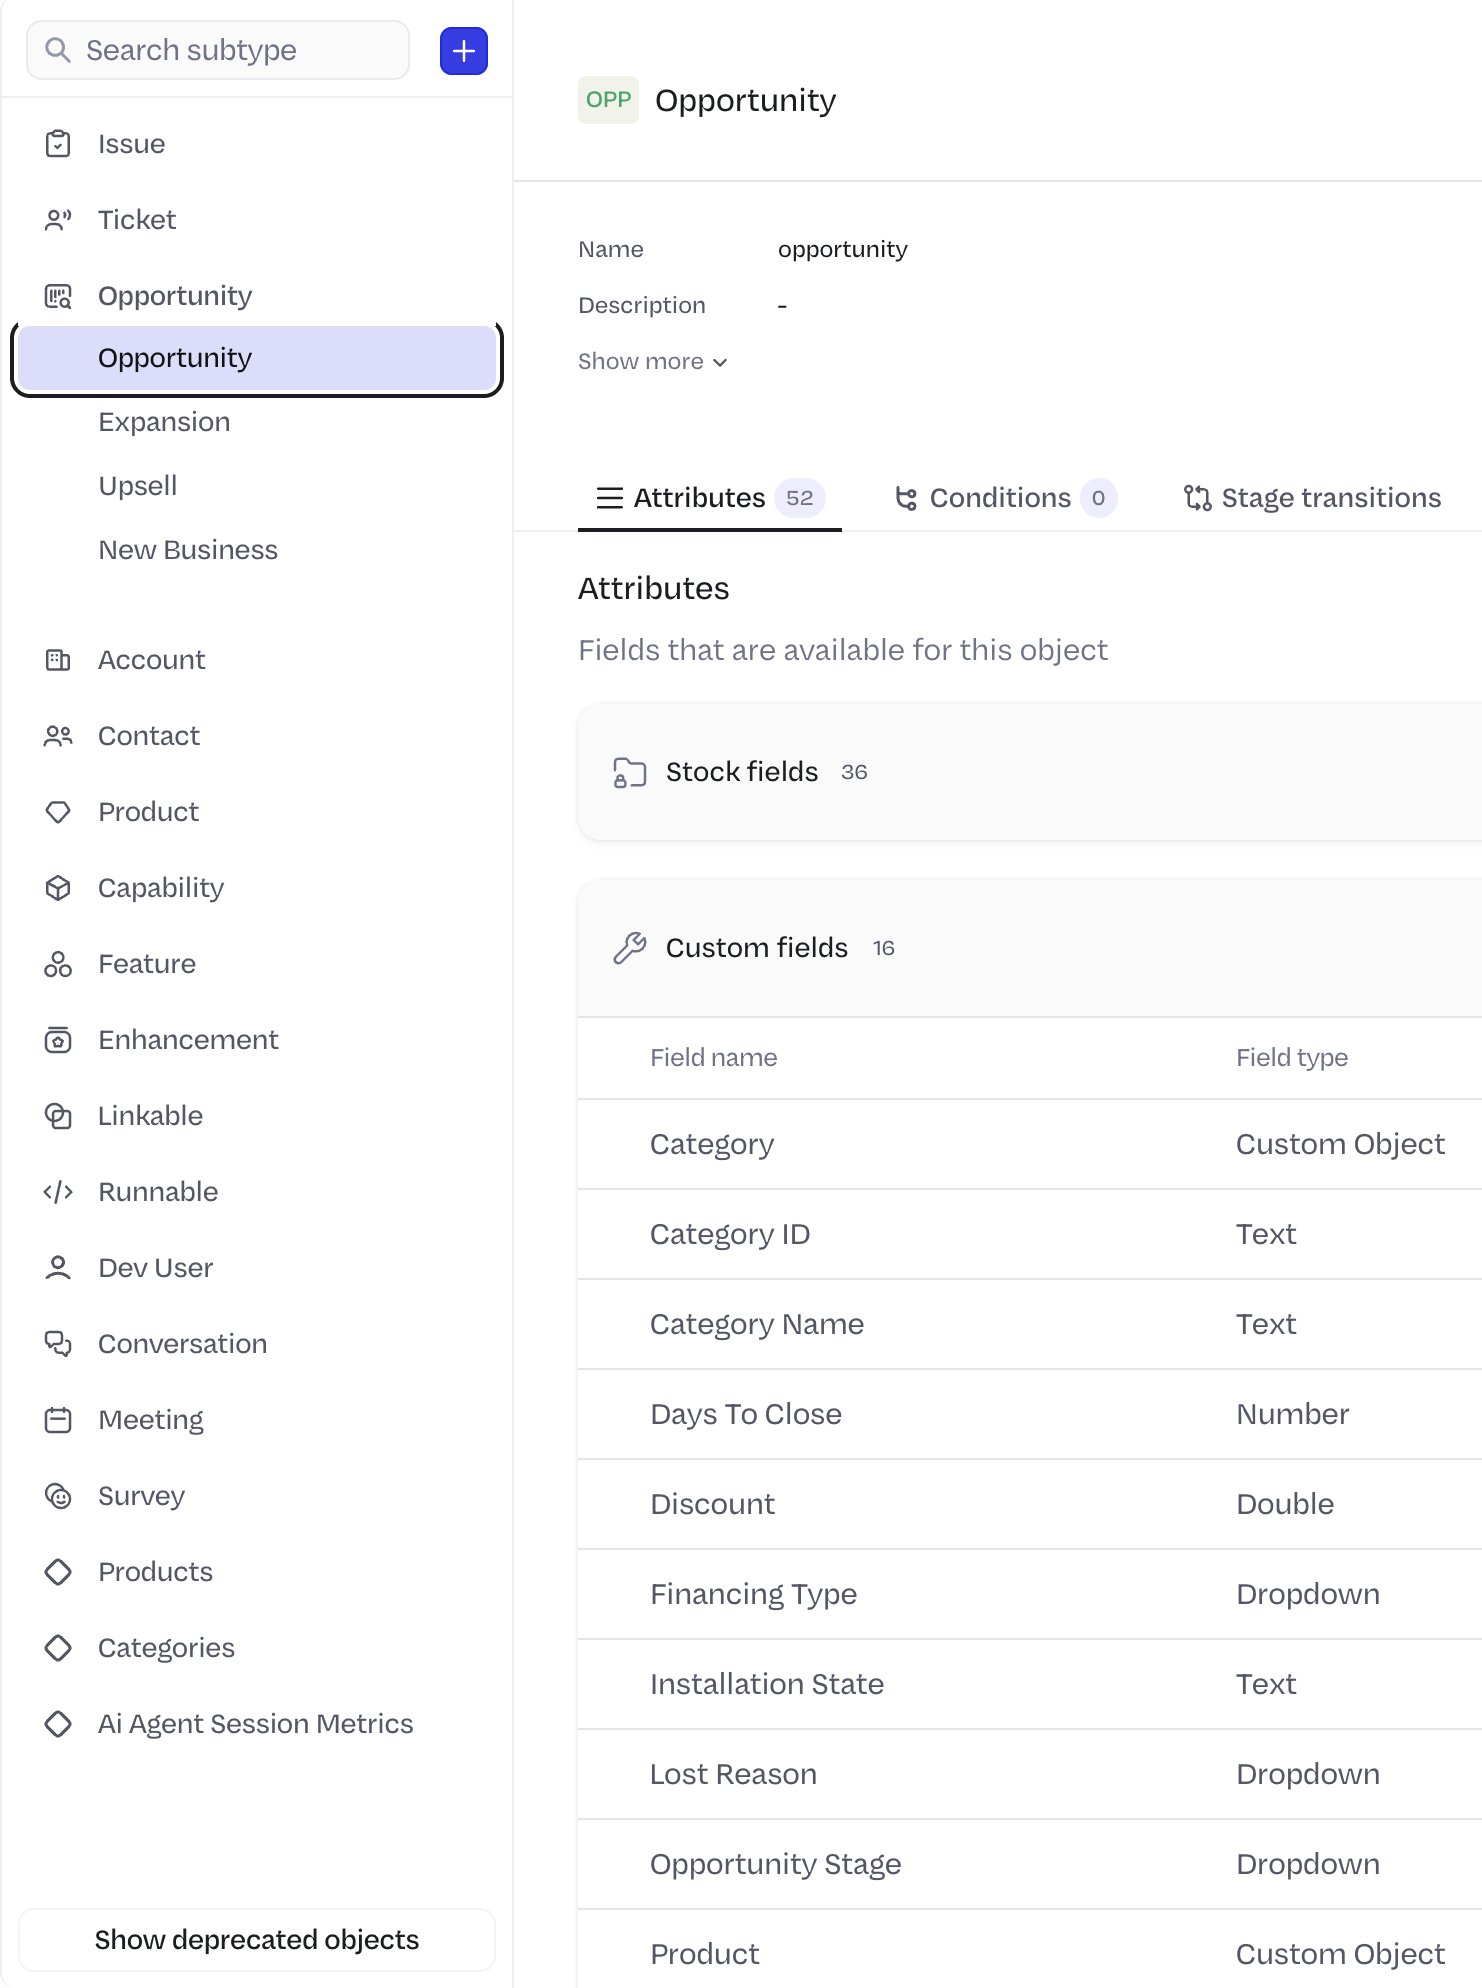Screen dimensions: 1482x1988
Task: Switch to the Stage transitions tab
Action: (x=1312, y=498)
